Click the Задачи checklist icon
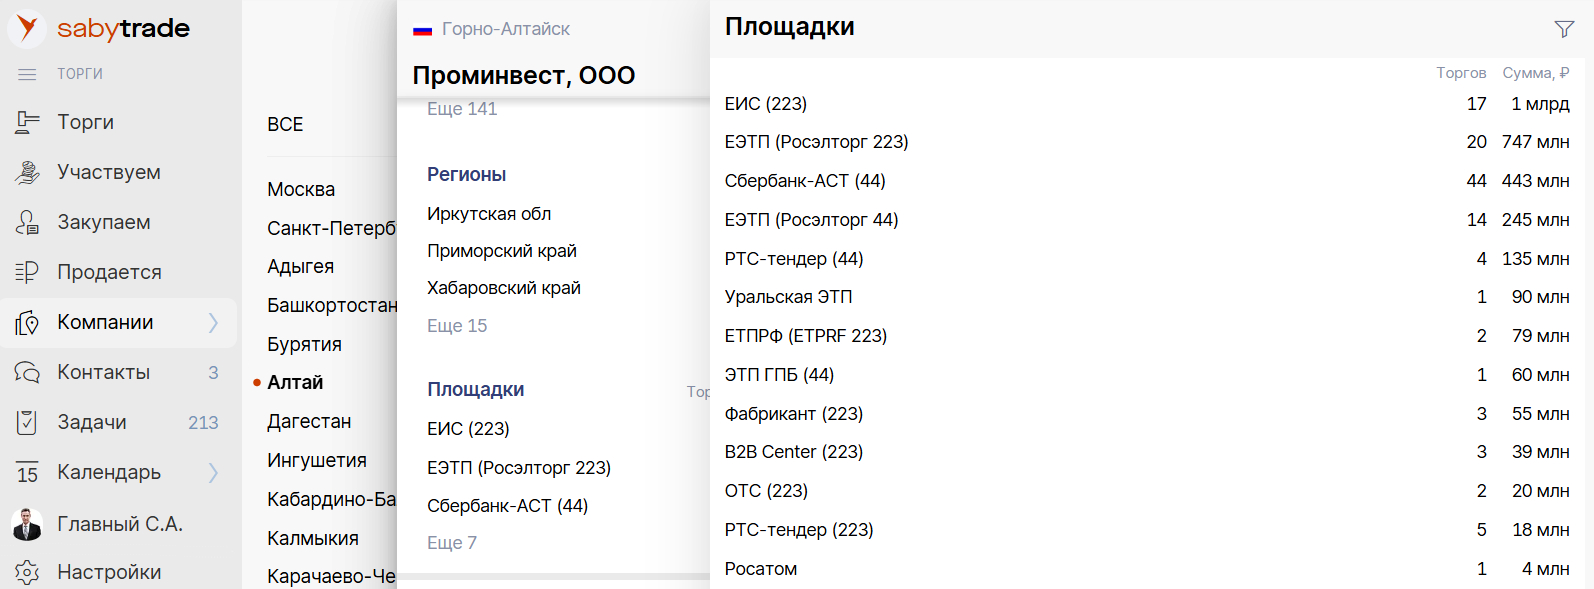Viewport: 1594px width, 589px height. pos(27,422)
